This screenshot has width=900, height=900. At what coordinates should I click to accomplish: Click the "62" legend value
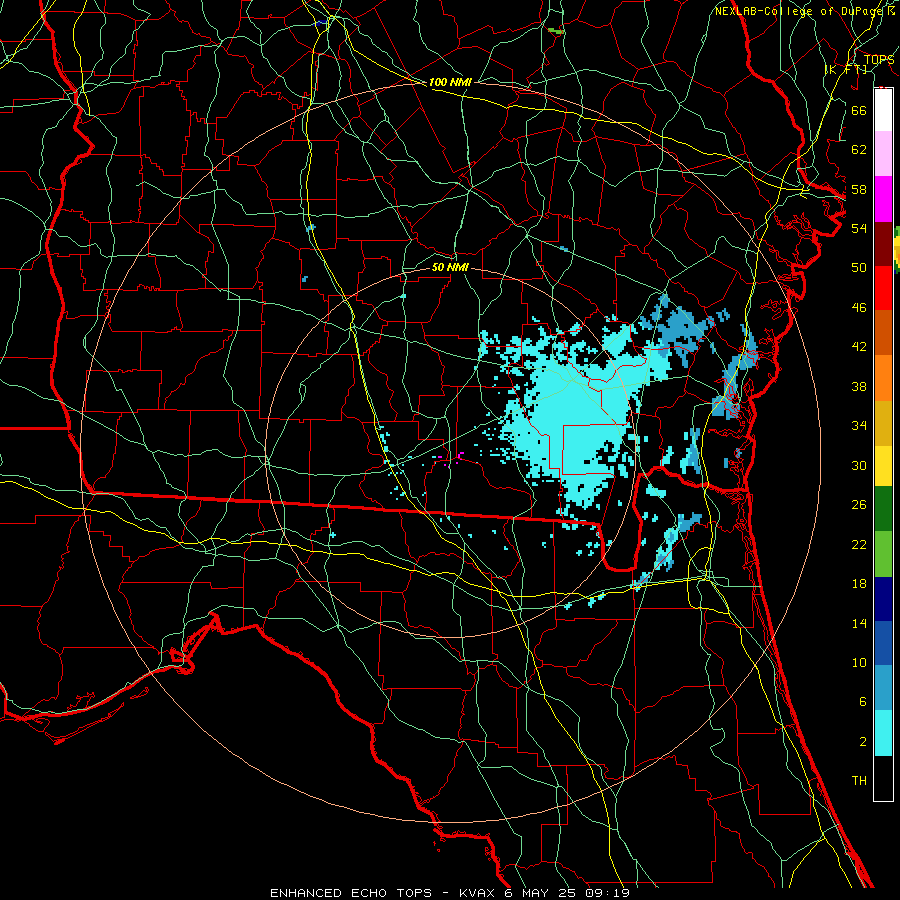[859, 150]
